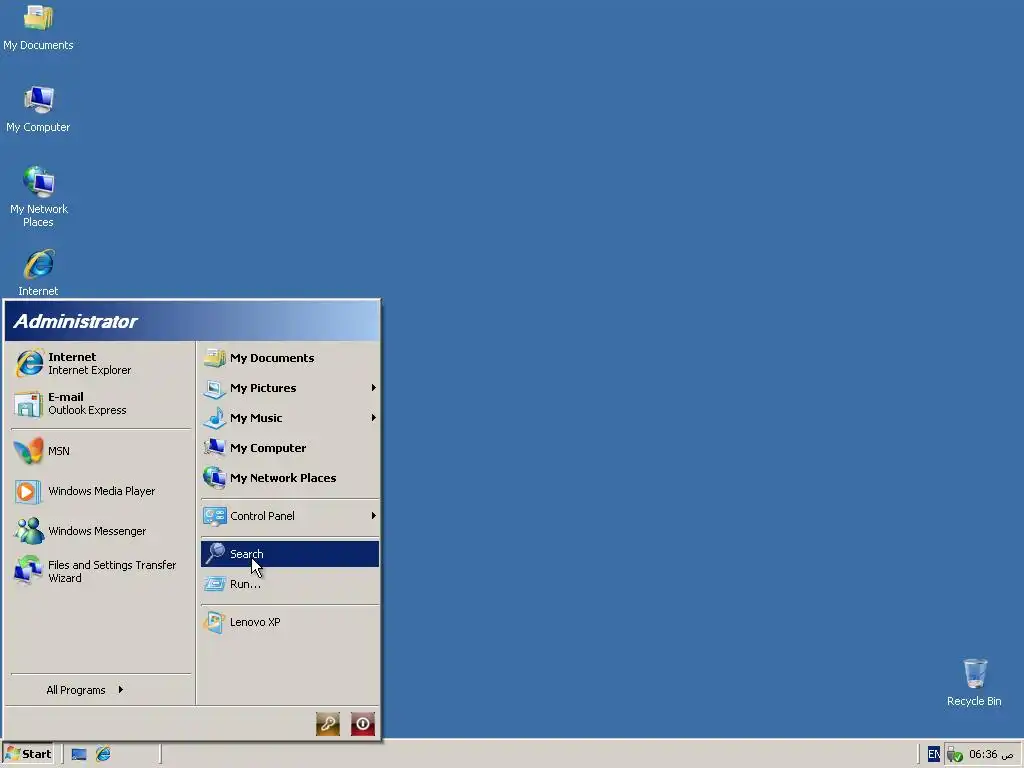Expand All Programs list
The height and width of the screenshot is (768, 1024).
point(85,690)
